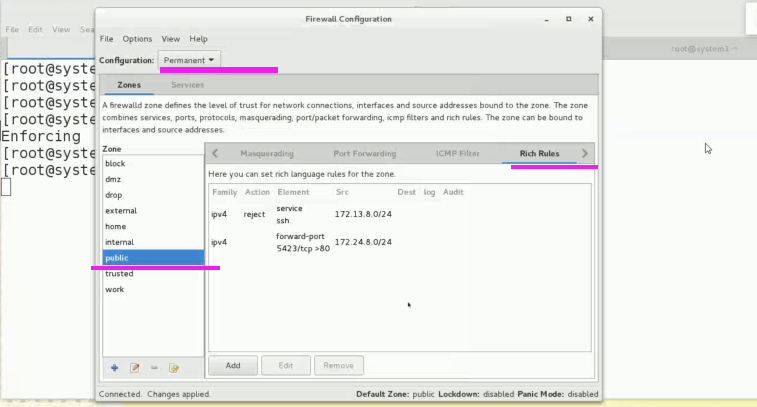This screenshot has width=757, height=407.
Task: Select the block zone
Action: (x=153, y=164)
